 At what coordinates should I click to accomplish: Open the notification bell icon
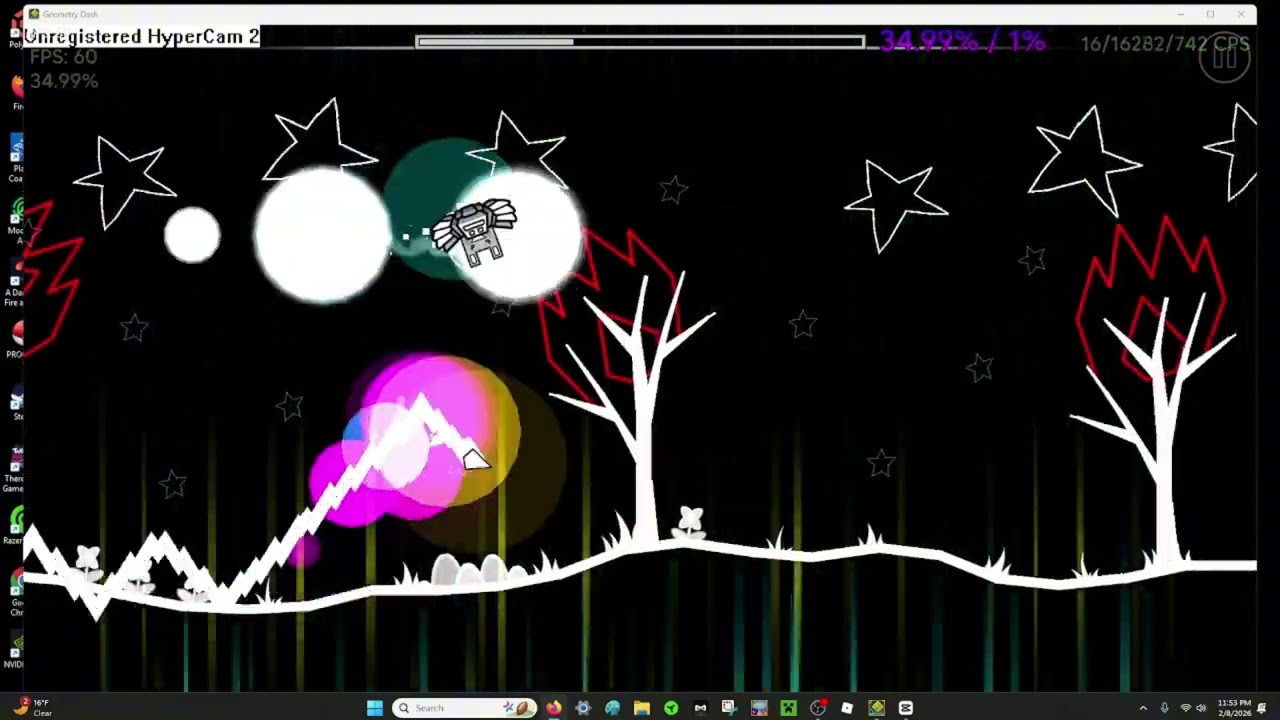[x=1262, y=708]
